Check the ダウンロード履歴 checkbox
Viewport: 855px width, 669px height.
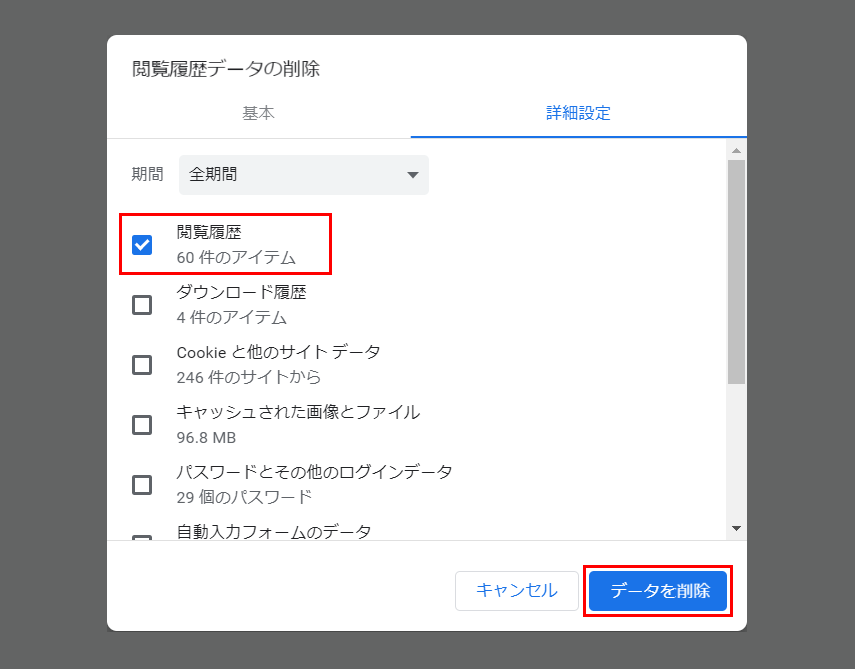(x=142, y=305)
